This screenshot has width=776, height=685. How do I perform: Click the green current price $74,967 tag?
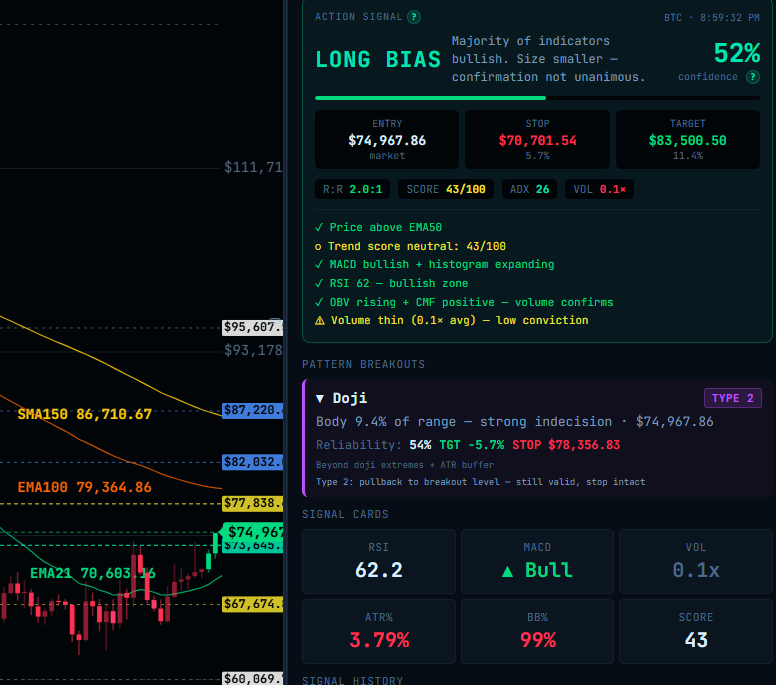[x=253, y=532]
